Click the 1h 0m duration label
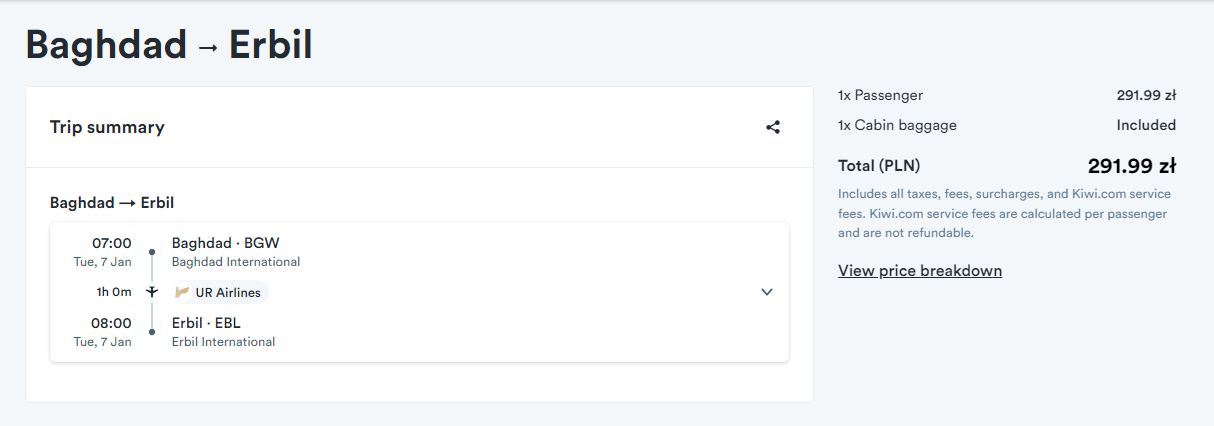This screenshot has width=1214, height=426. coord(114,293)
